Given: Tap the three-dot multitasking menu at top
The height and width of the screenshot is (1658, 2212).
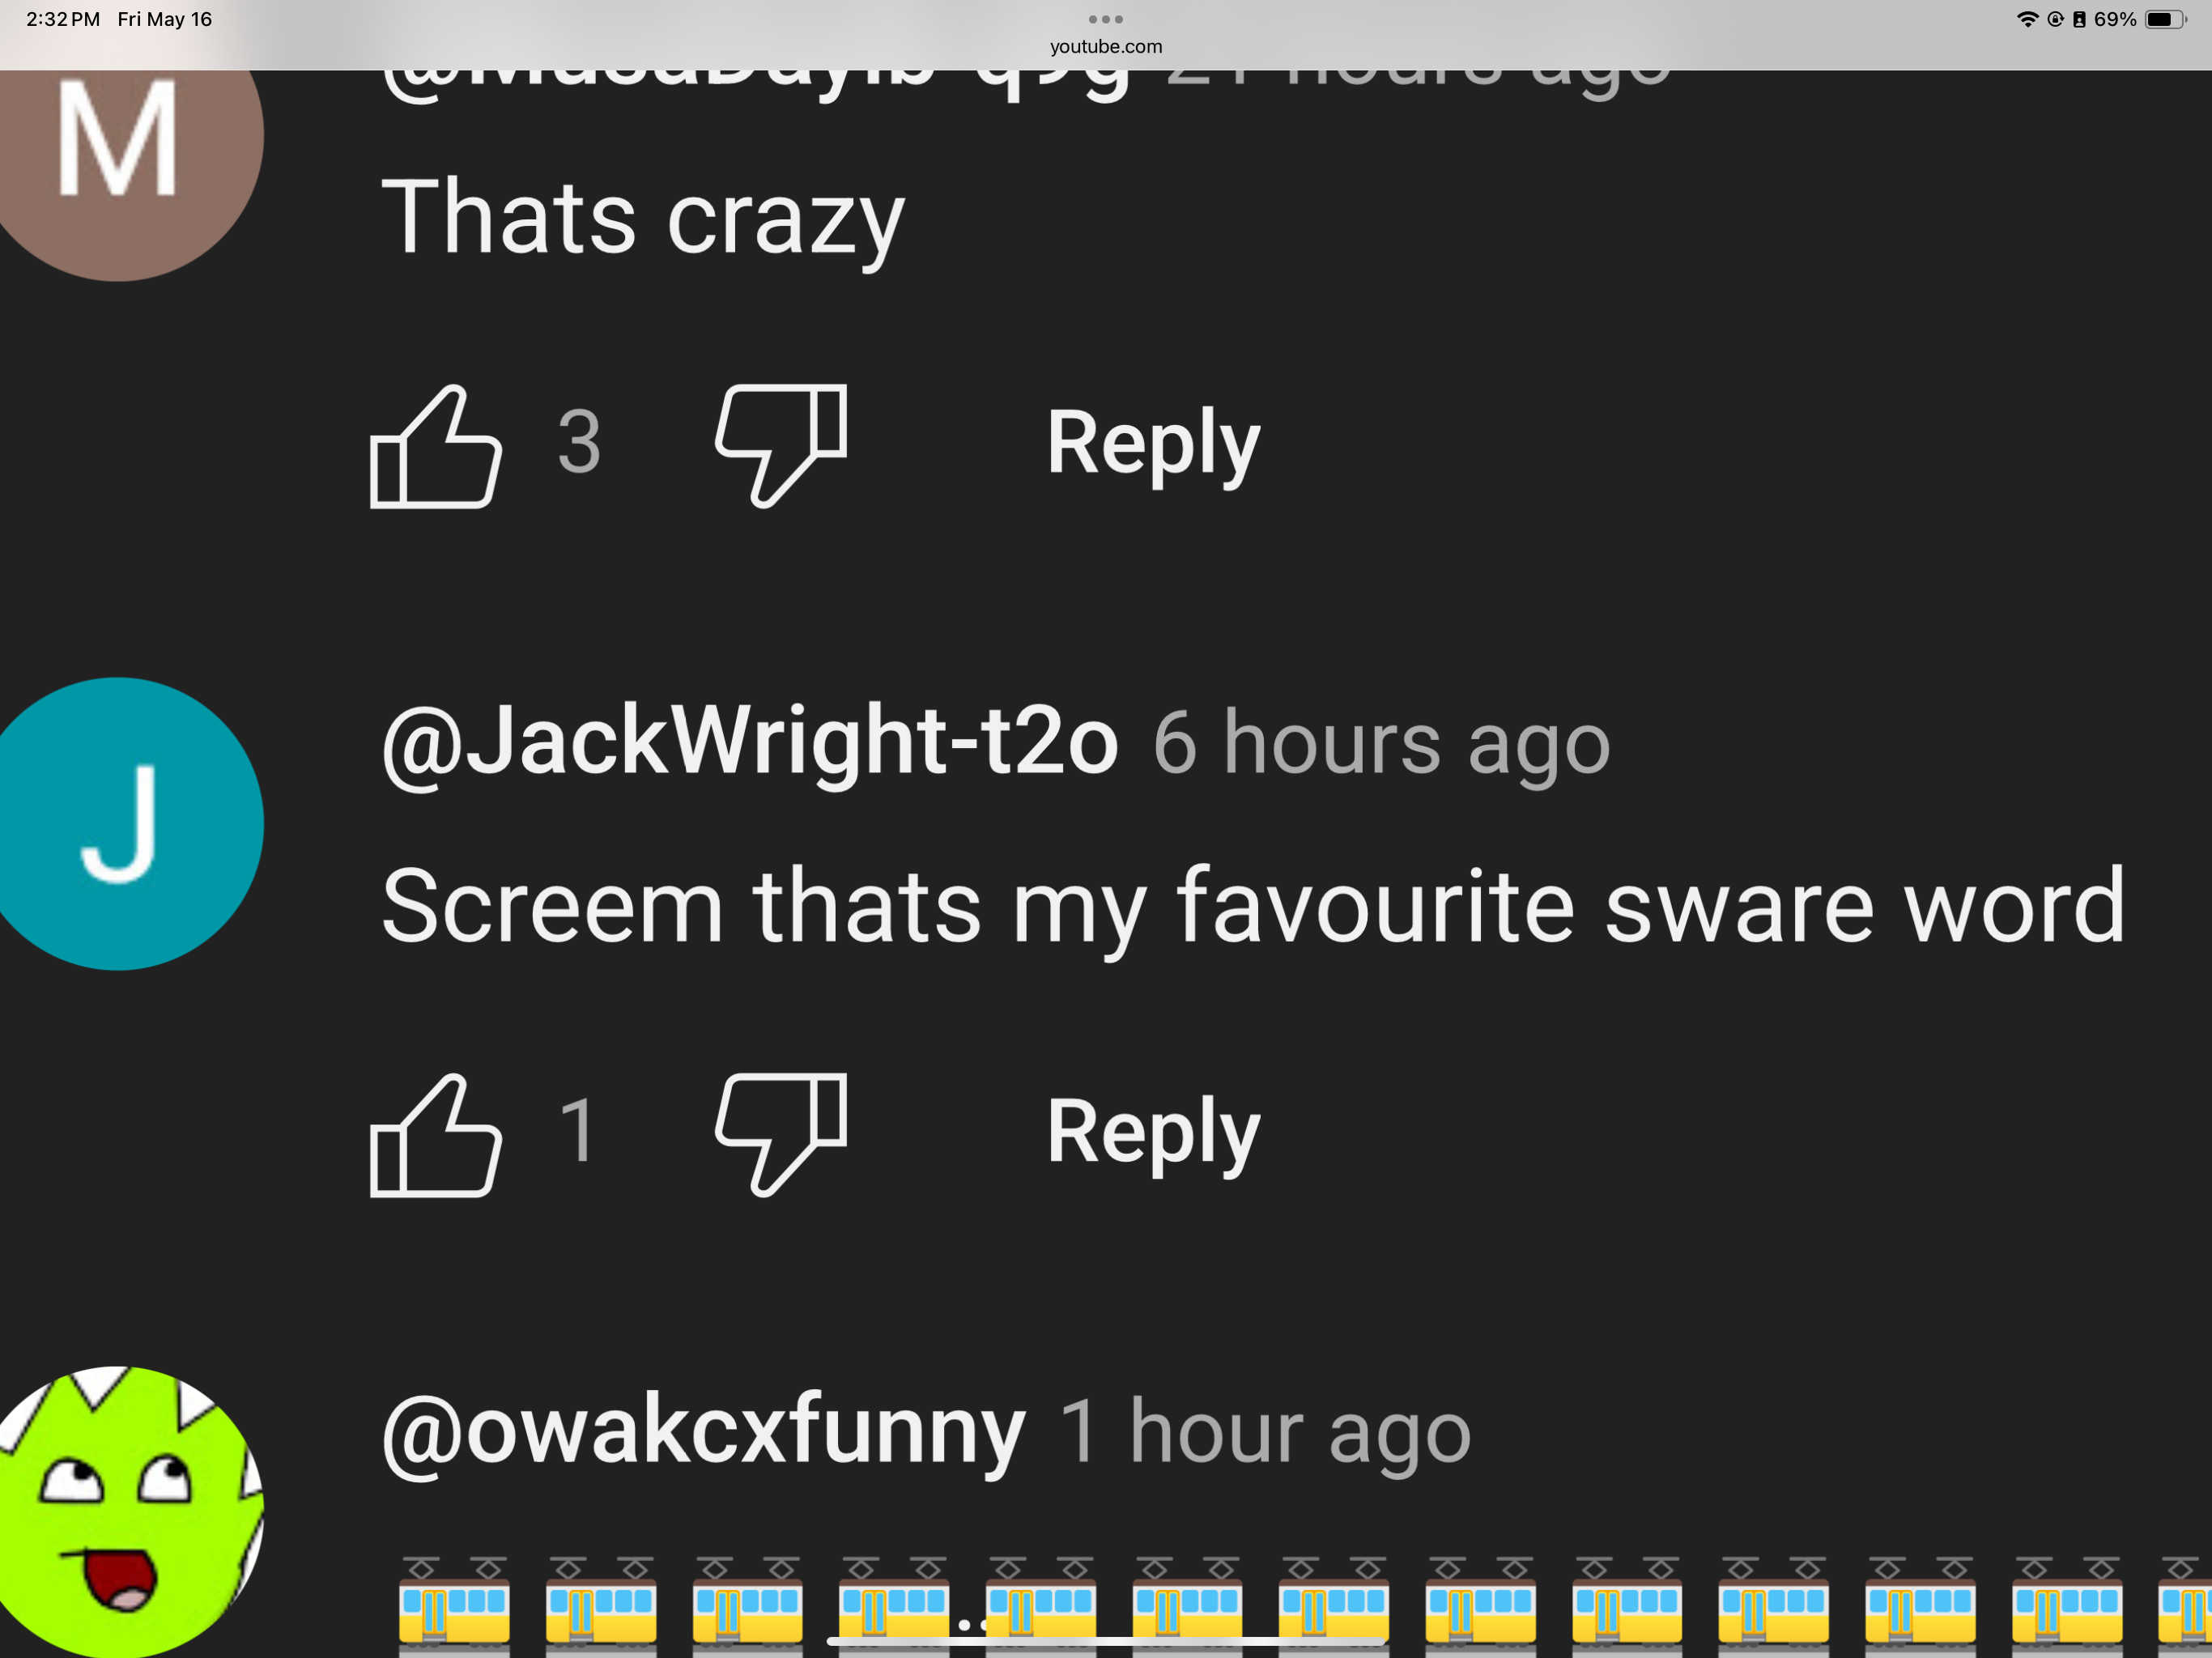Looking at the screenshot, I should coord(1106,19).
